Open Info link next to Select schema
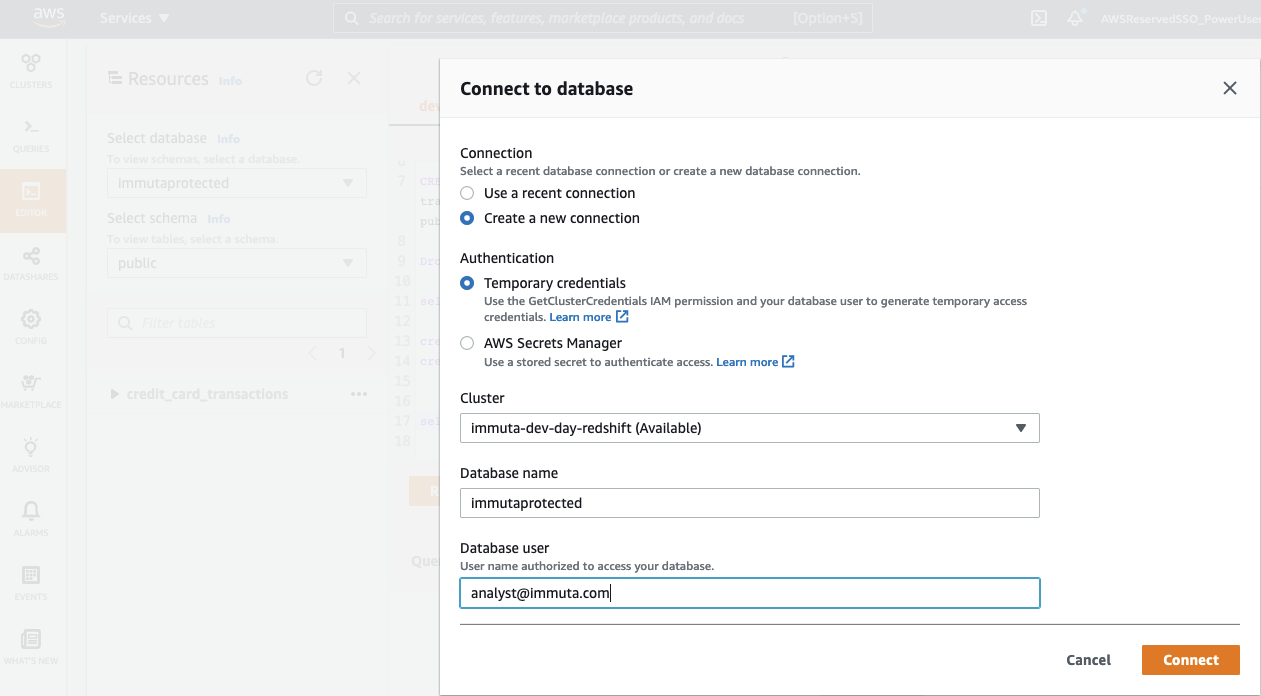Image resolution: width=1261 pixels, height=696 pixels. point(218,219)
